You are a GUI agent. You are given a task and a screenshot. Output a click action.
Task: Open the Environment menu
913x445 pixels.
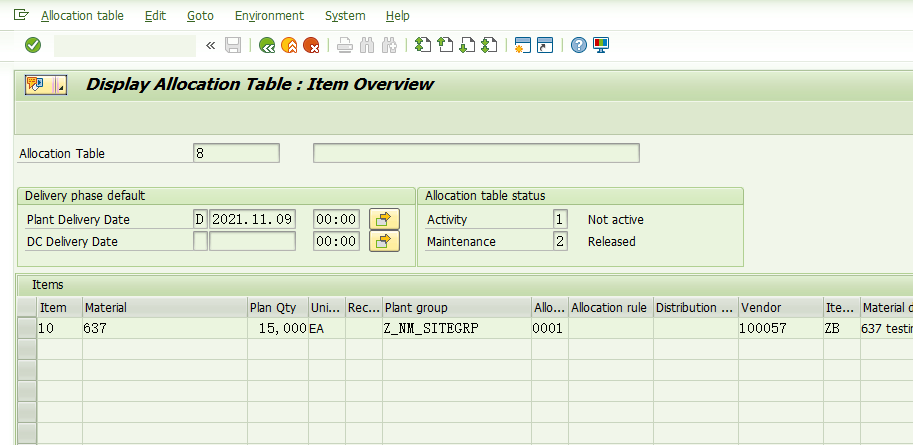click(269, 16)
